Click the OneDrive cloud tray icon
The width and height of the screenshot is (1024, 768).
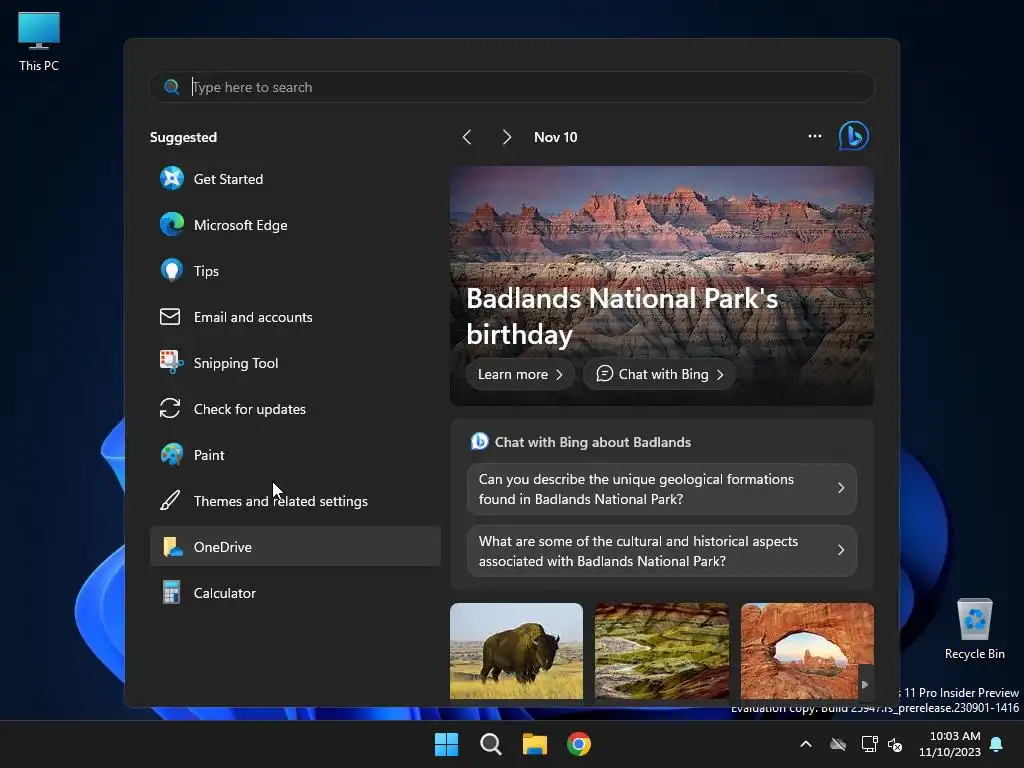[x=838, y=744]
